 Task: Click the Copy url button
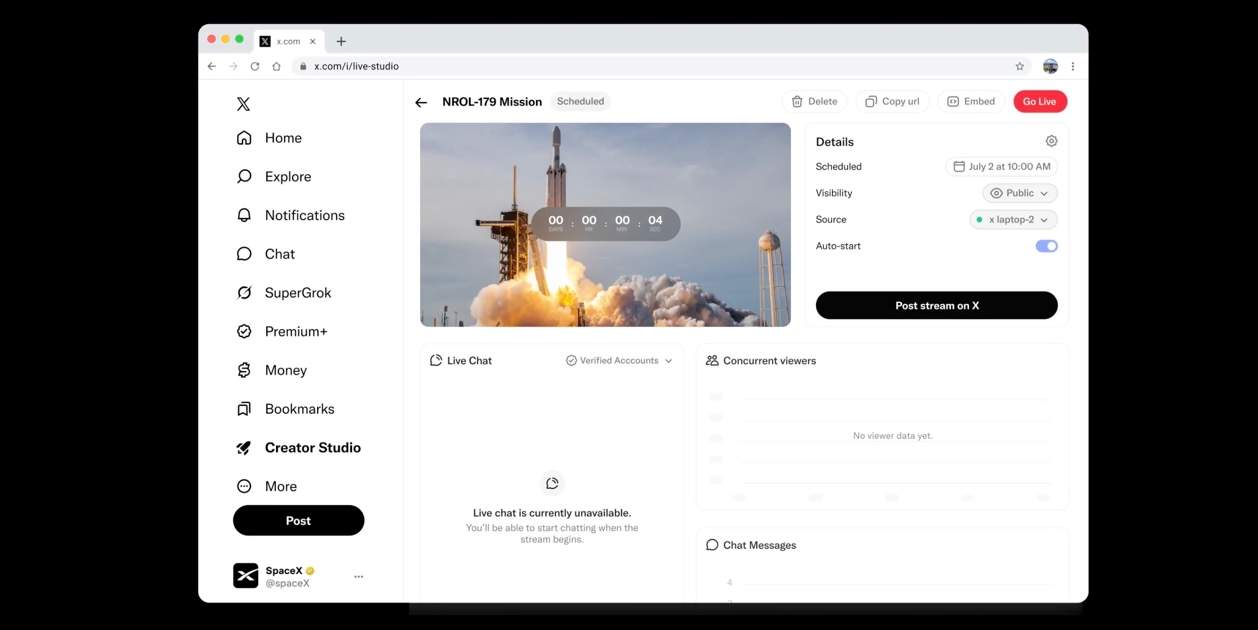coord(892,101)
